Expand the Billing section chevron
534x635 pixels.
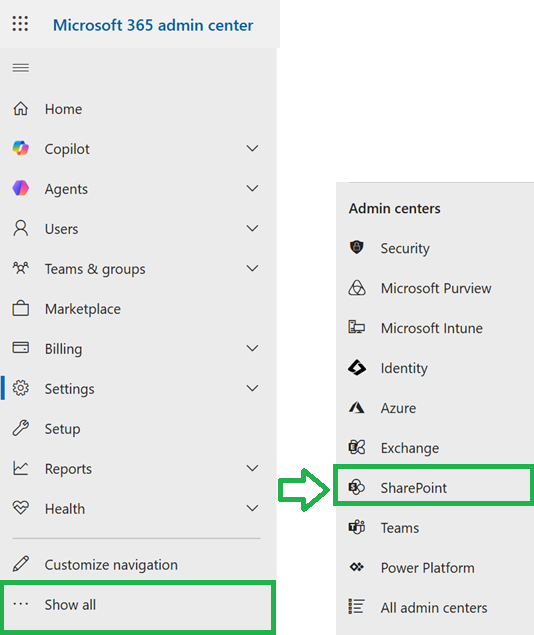click(252, 348)
